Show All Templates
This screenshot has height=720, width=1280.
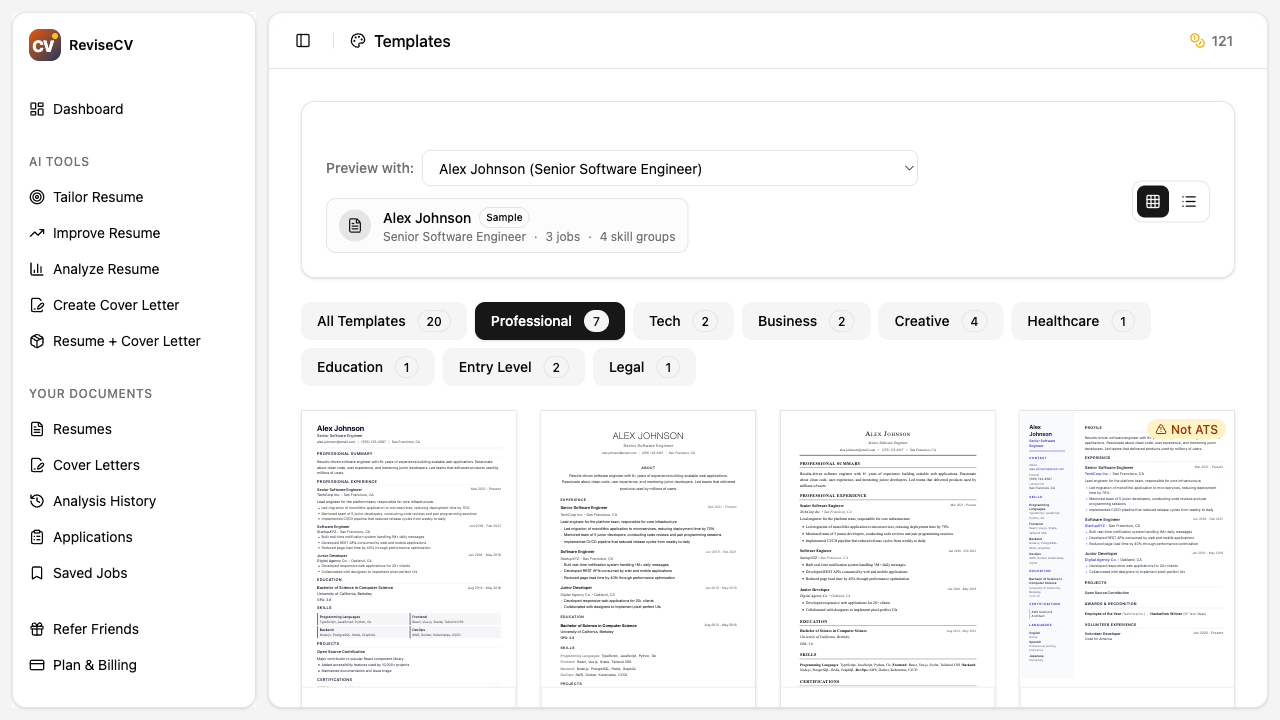(383, 321)
